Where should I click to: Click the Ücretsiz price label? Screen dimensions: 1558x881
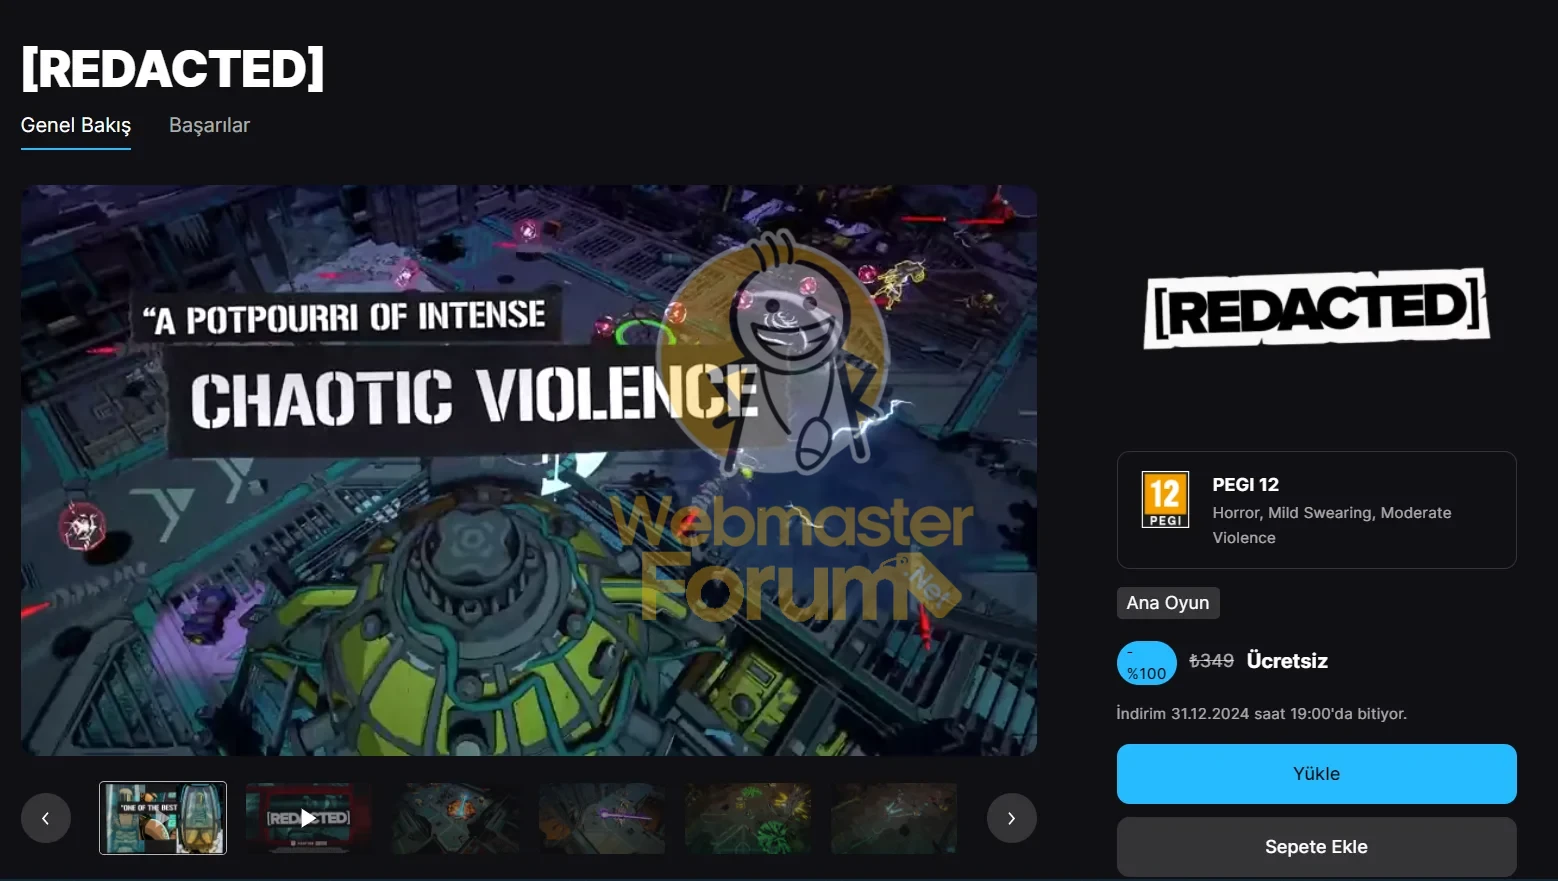pyautogui.click(x=1287, y=661)
